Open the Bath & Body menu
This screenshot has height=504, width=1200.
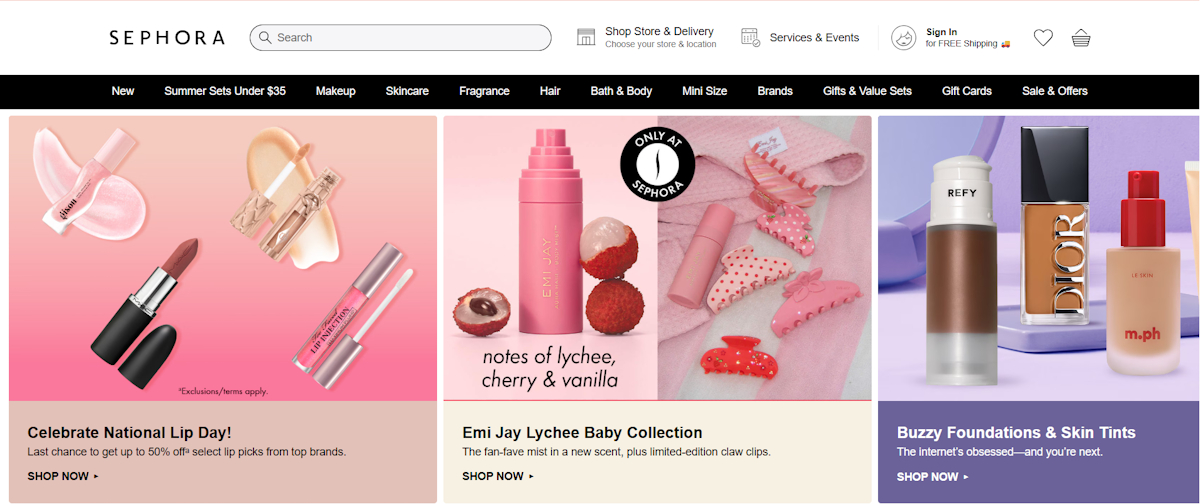(x=621, y=91)
